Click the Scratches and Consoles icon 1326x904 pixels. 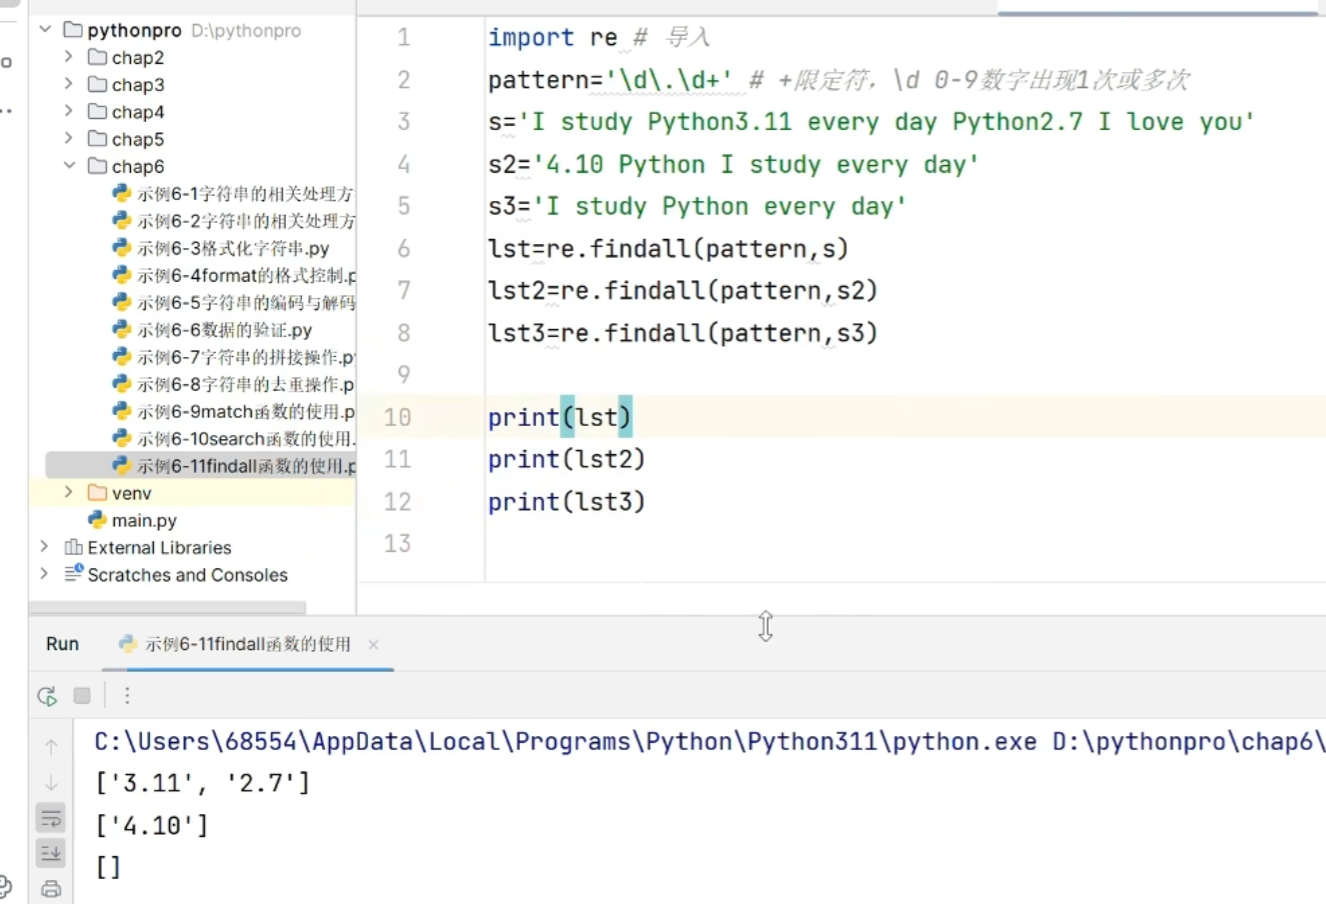pyautogui.click(x=73, y=573)
